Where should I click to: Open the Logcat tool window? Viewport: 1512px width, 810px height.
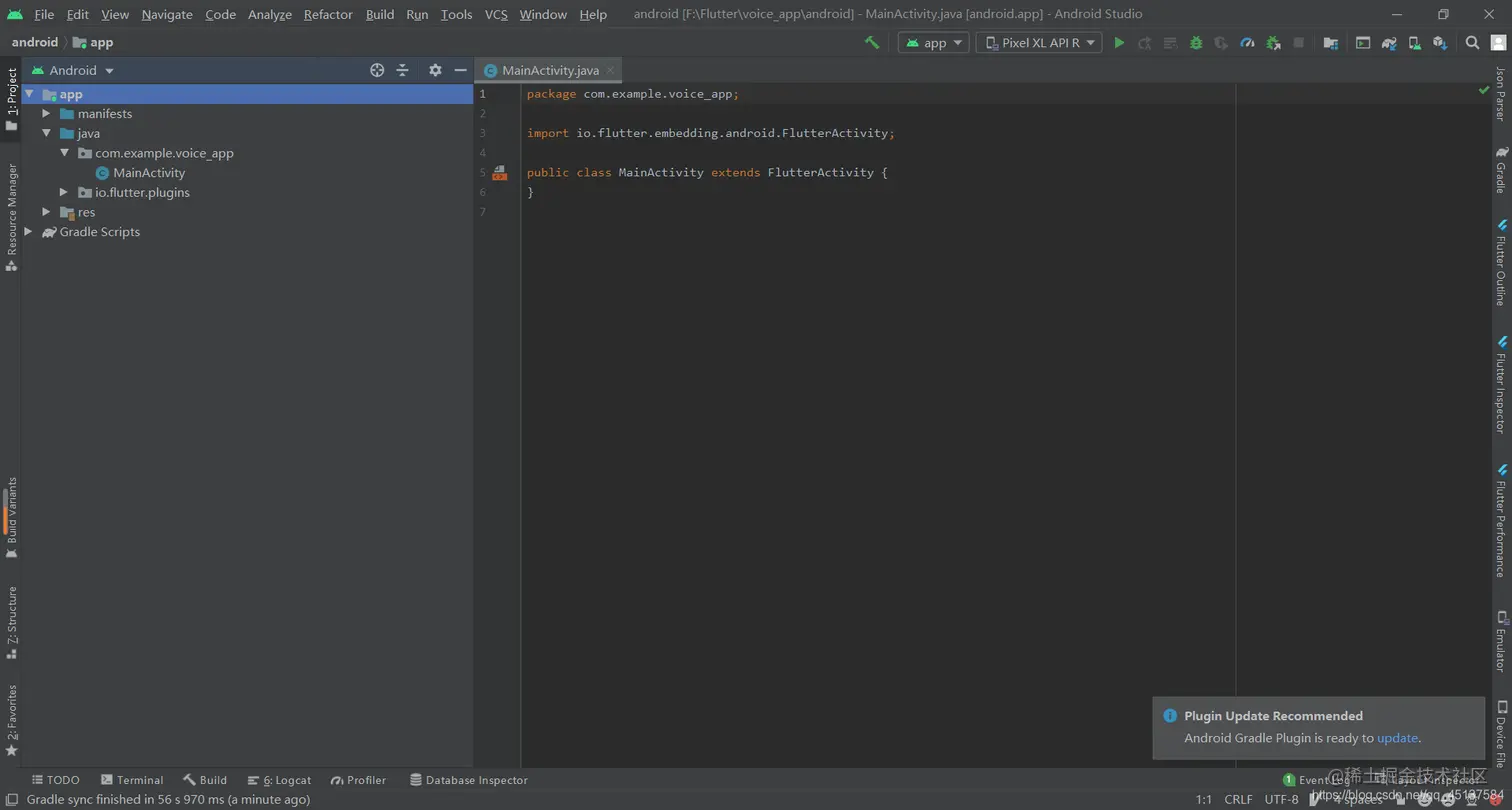[x=279, y=780]
